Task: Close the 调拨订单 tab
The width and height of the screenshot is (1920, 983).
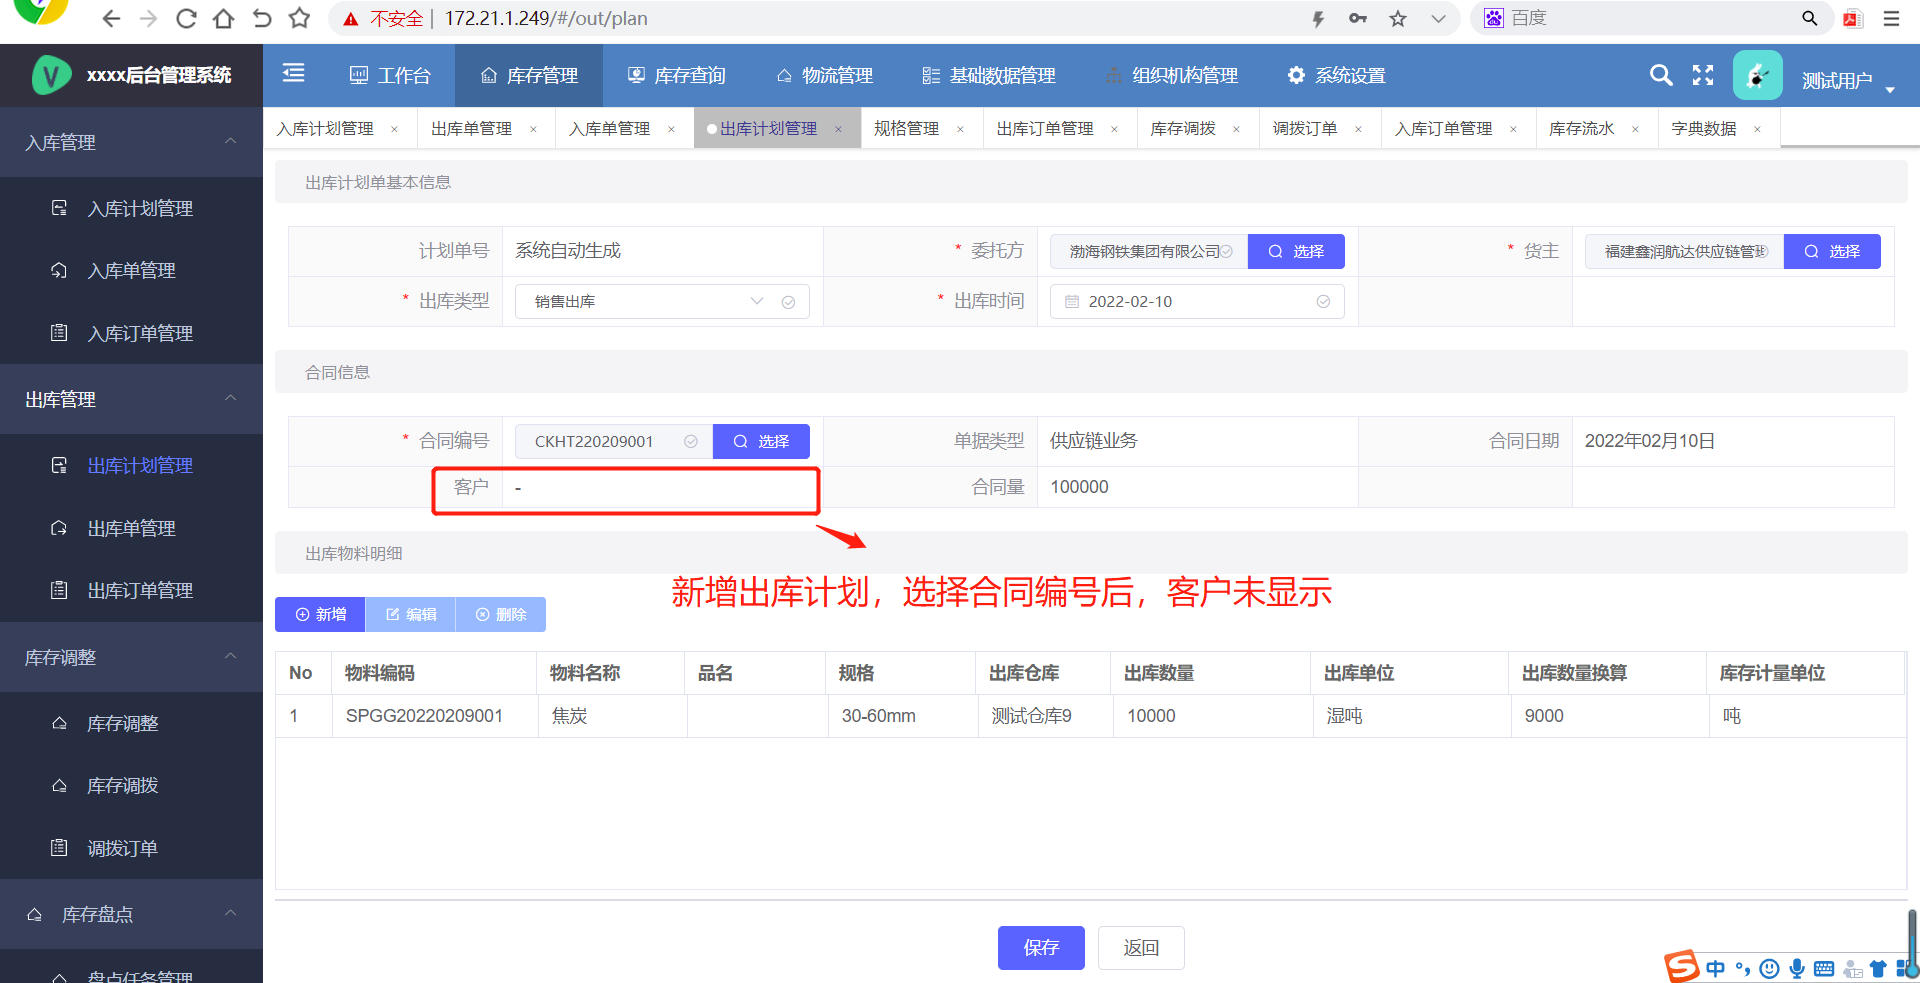Action: [x=1358, y=129]
